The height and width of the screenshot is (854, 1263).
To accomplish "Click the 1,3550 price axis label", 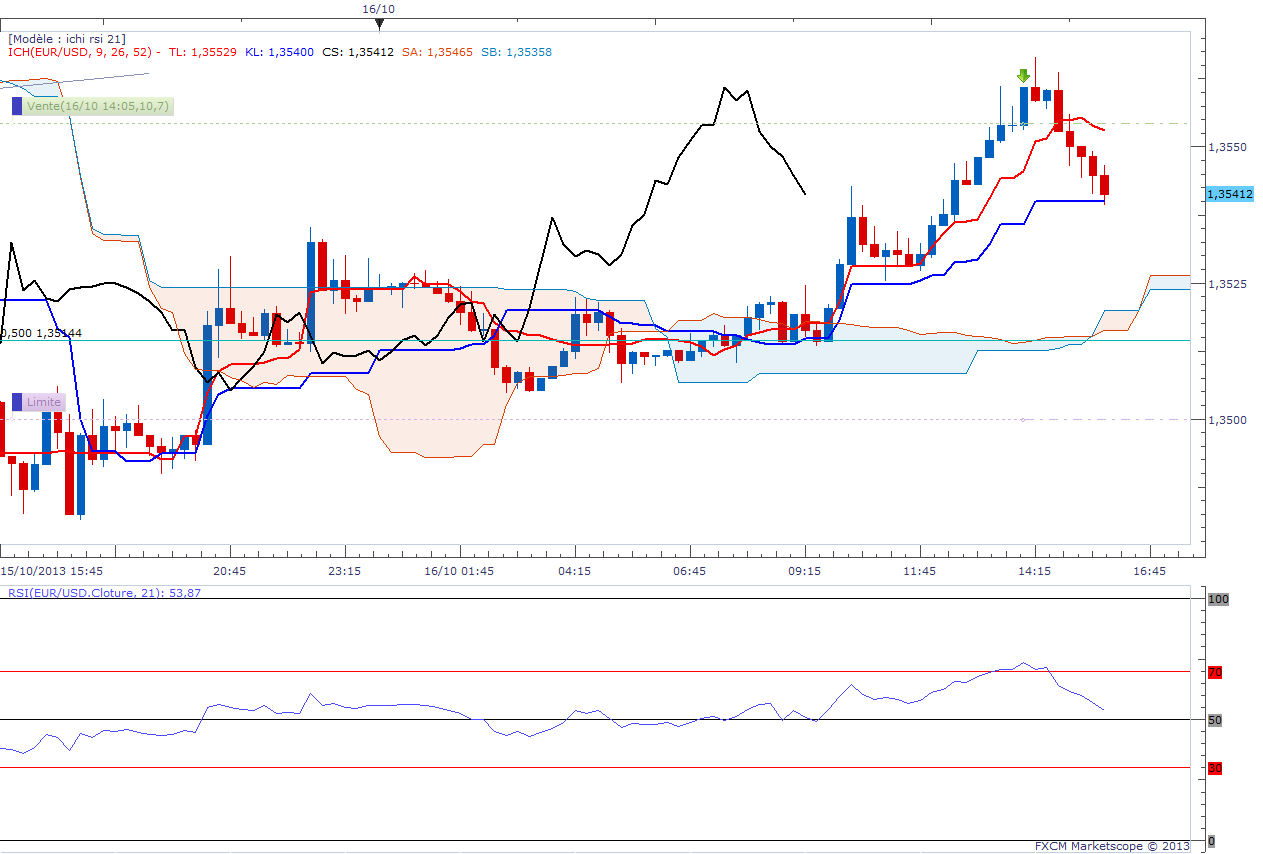I will (1227, 147).
